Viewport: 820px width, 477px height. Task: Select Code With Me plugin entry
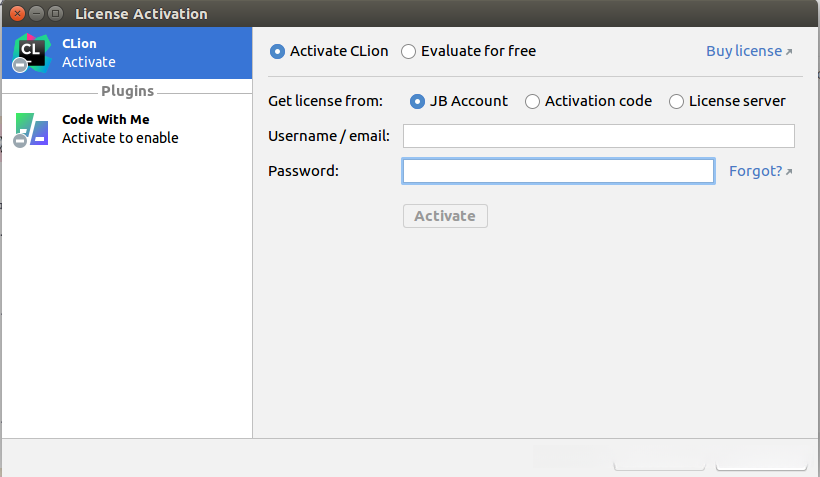tap(127, 129)
